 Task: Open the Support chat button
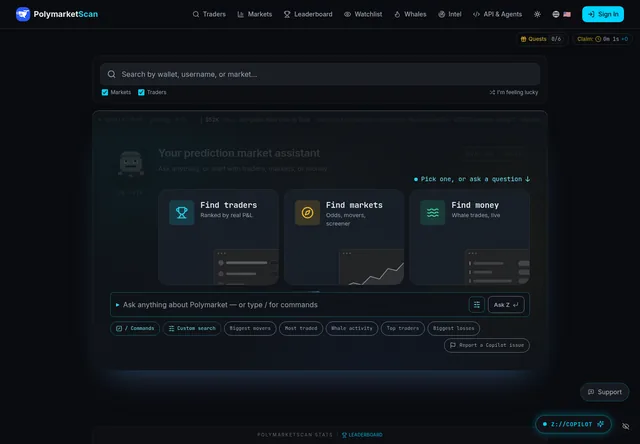(604, 392)
